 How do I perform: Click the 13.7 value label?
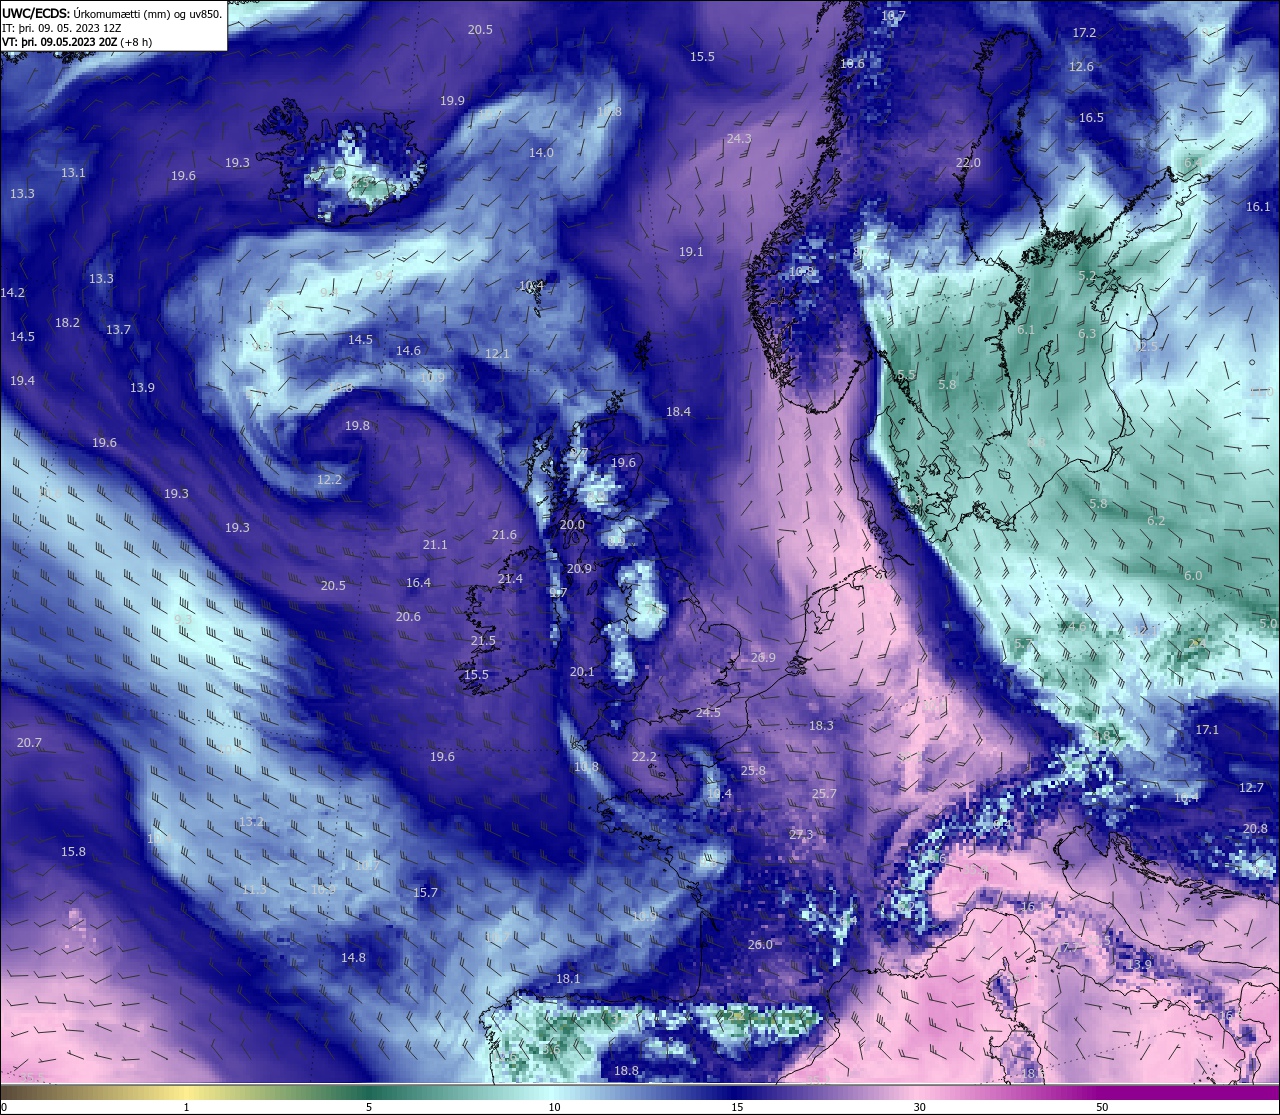click(118, 330)
